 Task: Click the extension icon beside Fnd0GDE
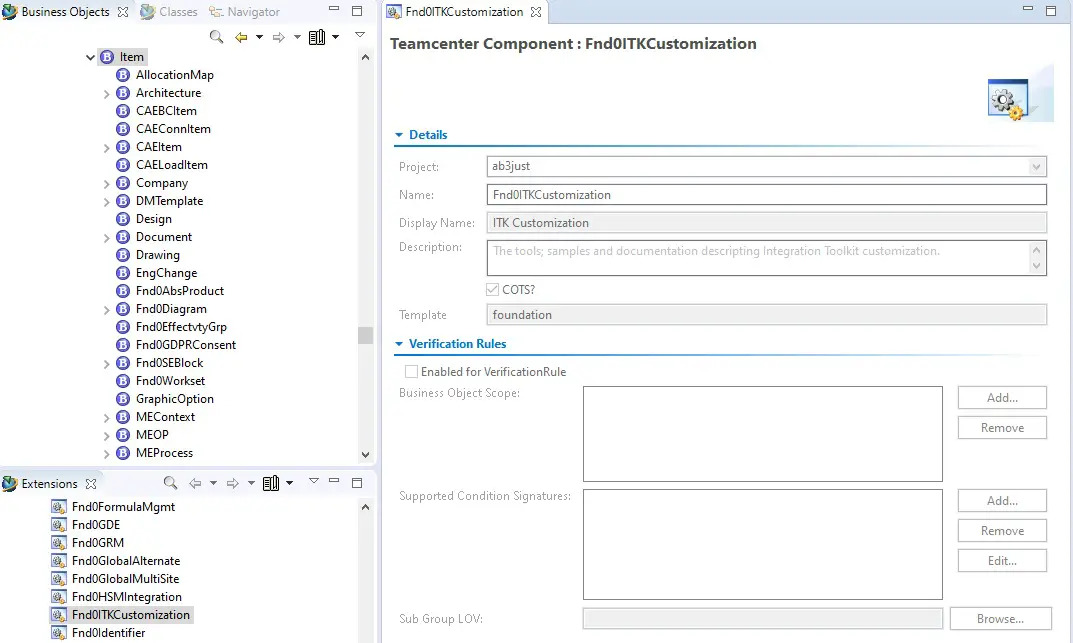59,525
